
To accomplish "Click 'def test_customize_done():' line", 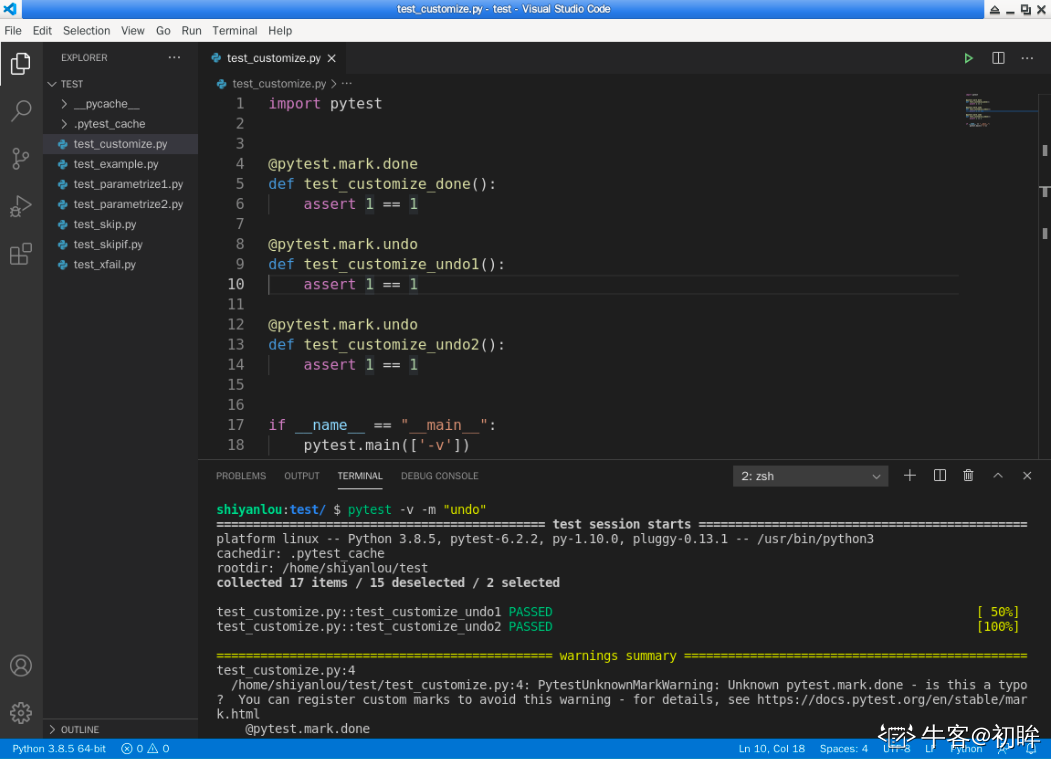I will coord(382,184).
